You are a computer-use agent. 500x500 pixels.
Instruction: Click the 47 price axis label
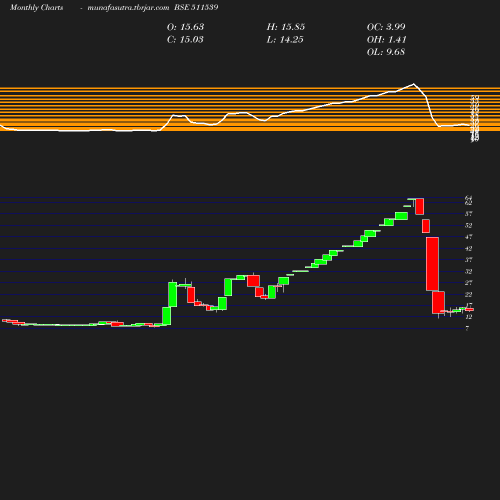coord(469,237)
